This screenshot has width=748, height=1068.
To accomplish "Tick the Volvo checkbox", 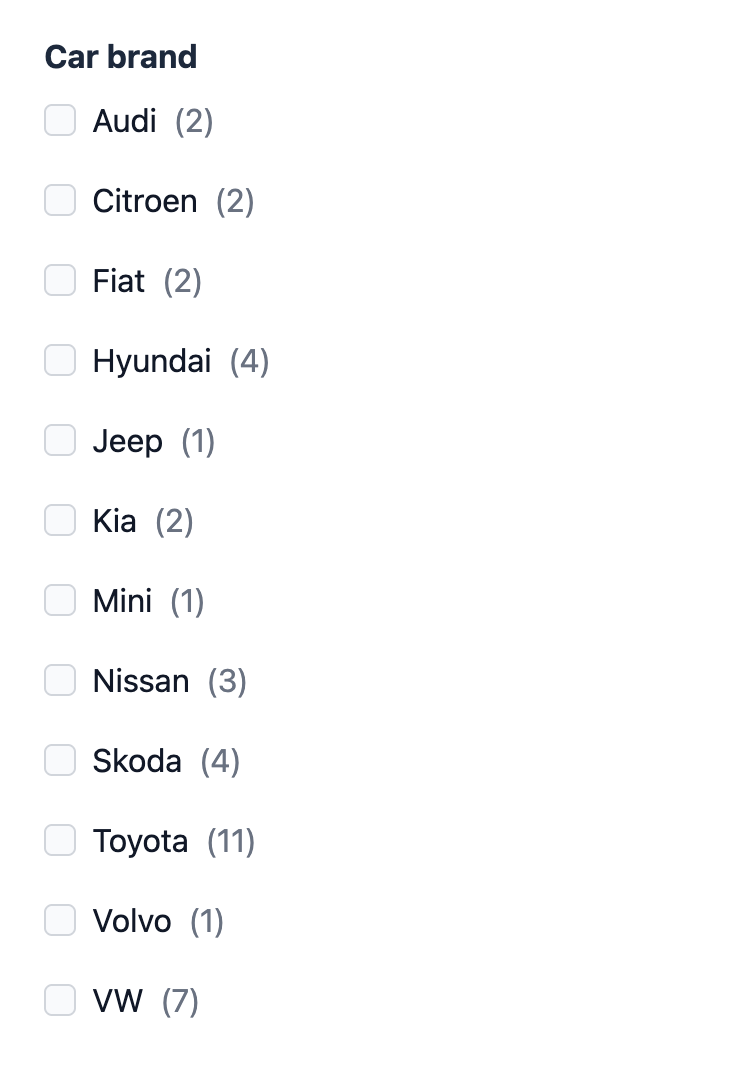I will [x=60, y=920].
